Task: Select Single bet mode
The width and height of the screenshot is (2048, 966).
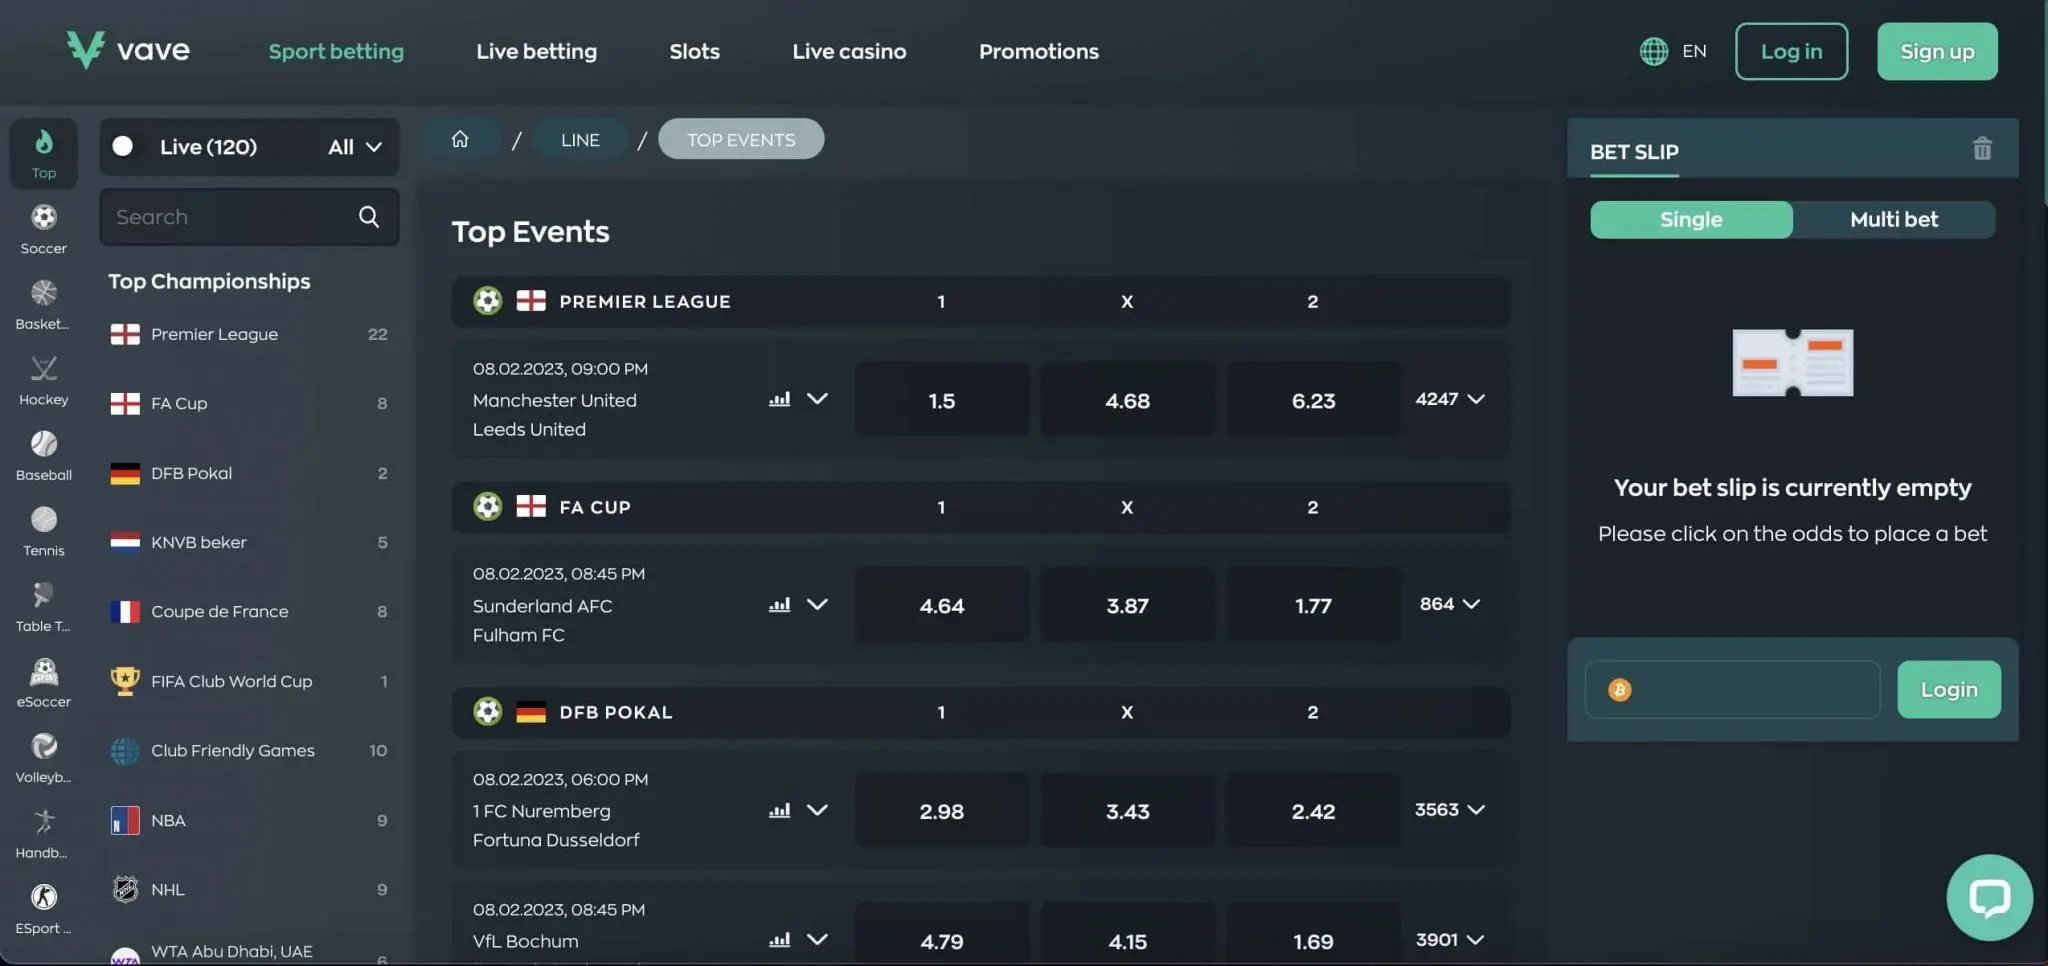Action: (x=1691, y=219)
